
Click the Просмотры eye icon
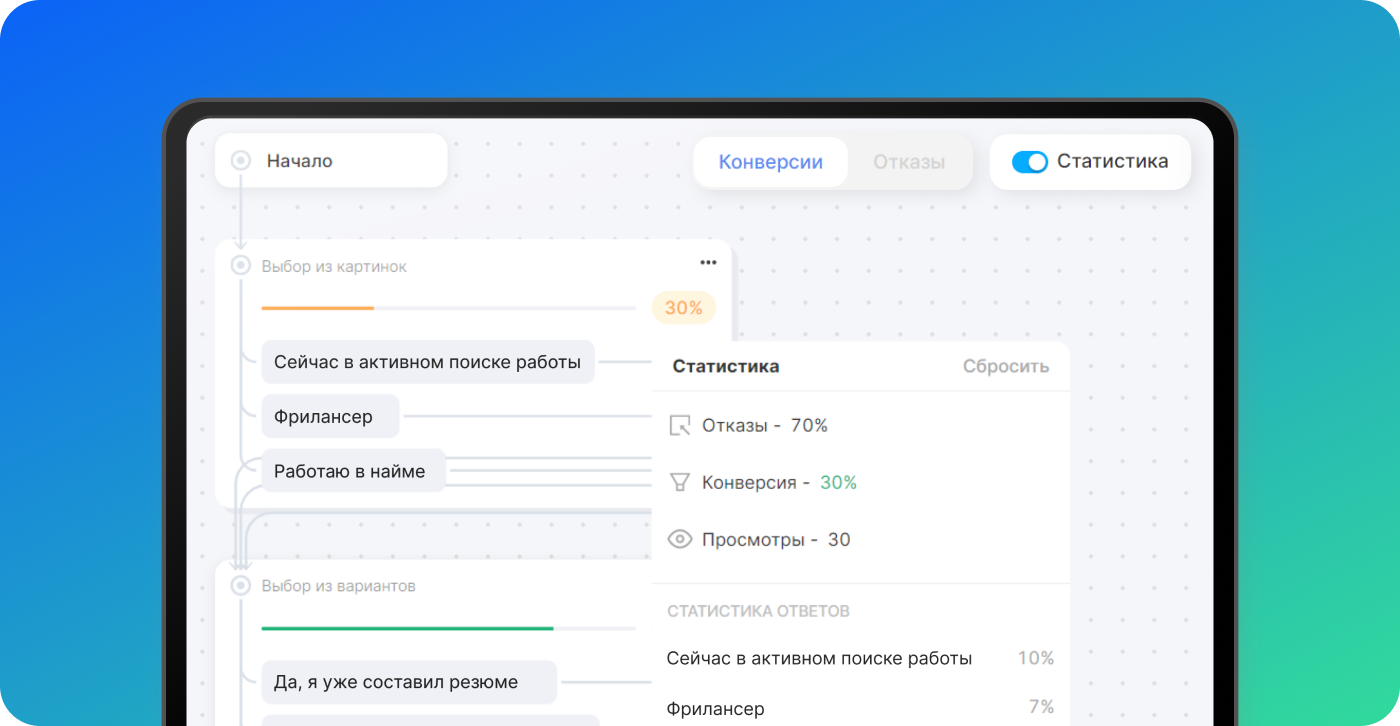[680, 540]
